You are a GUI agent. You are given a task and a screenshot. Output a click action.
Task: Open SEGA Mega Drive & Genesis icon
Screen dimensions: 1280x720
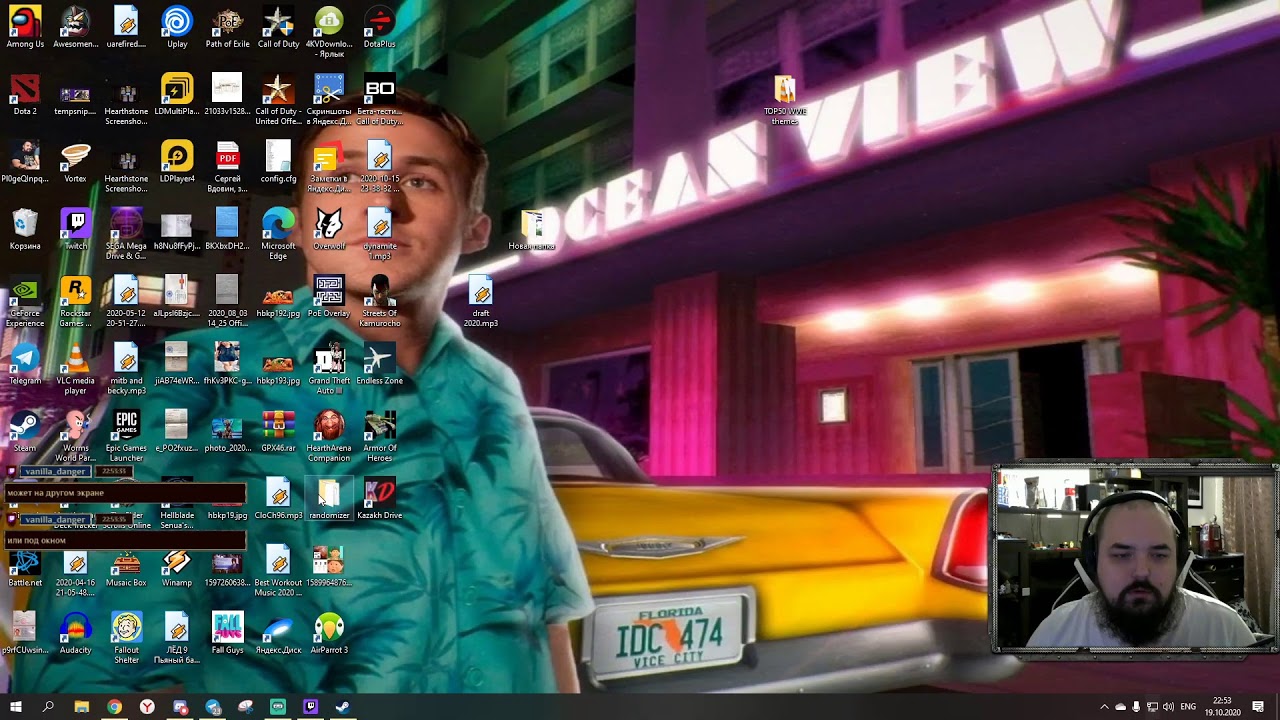pyautogui.click(x=126, y=234)
